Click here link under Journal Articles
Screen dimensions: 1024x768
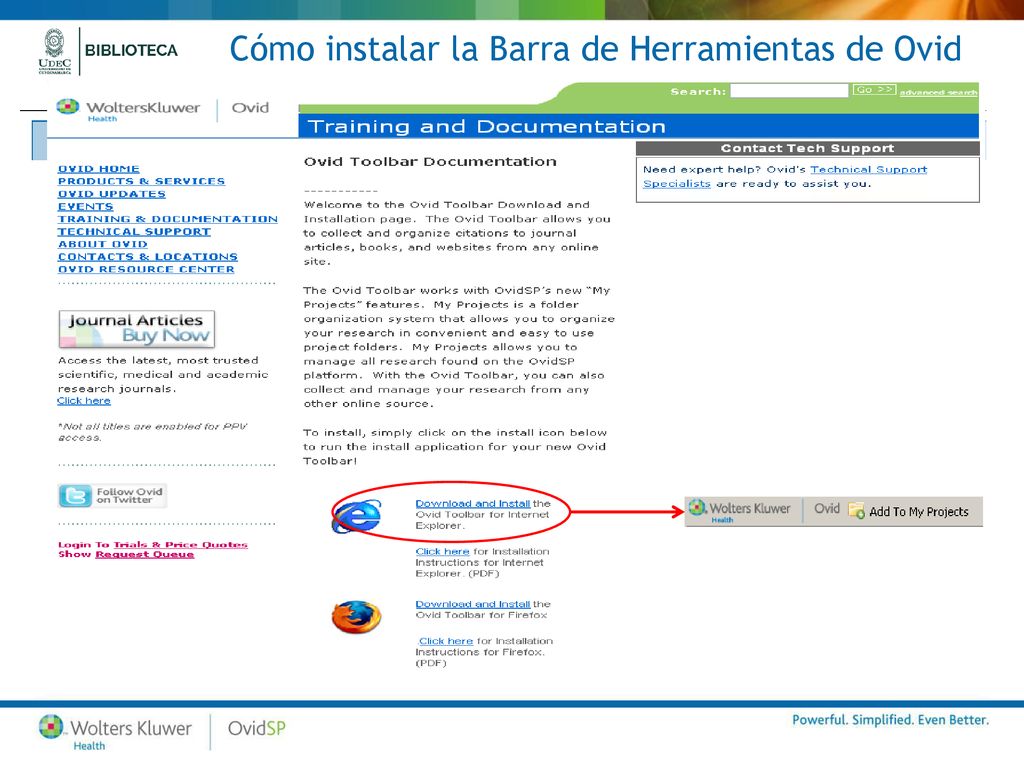point(84,401)
